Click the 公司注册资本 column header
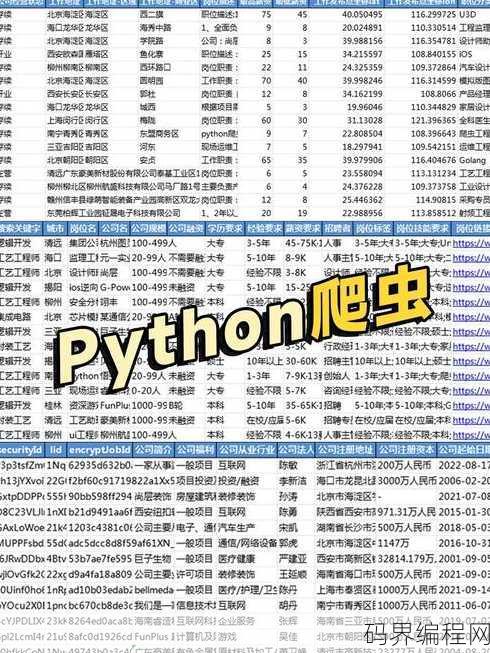This screenshot has height=653, width=490. (x=407, y=450)
